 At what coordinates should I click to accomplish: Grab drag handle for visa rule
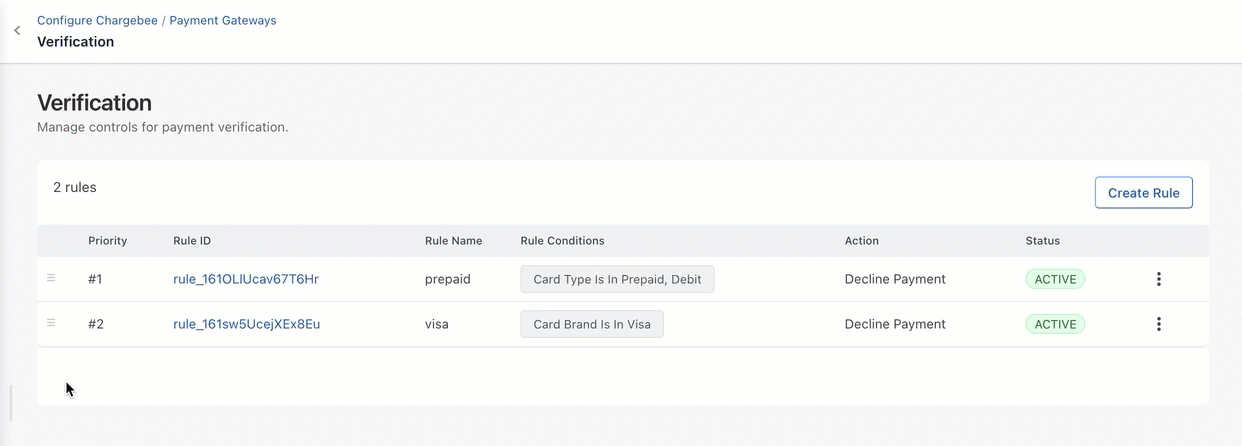pos(51,323)
